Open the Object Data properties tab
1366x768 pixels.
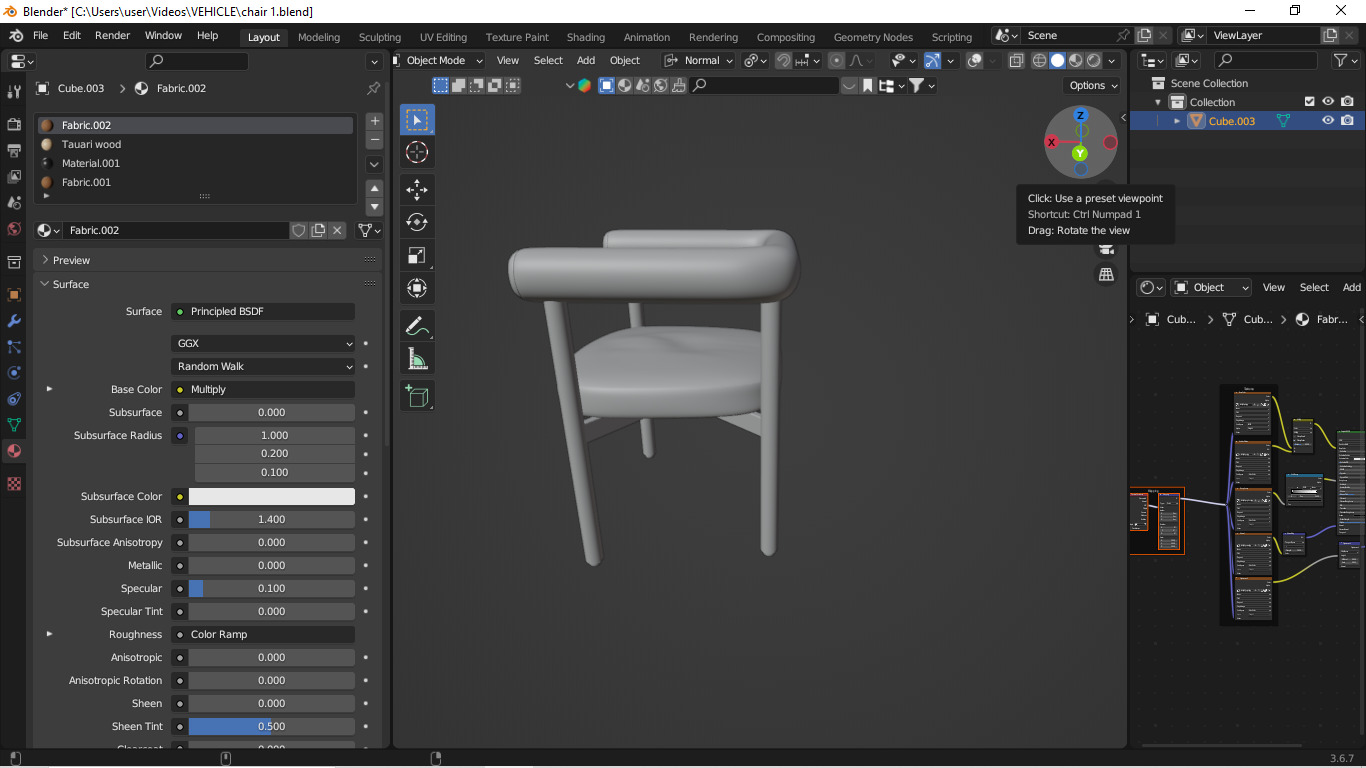pos(14,425)
